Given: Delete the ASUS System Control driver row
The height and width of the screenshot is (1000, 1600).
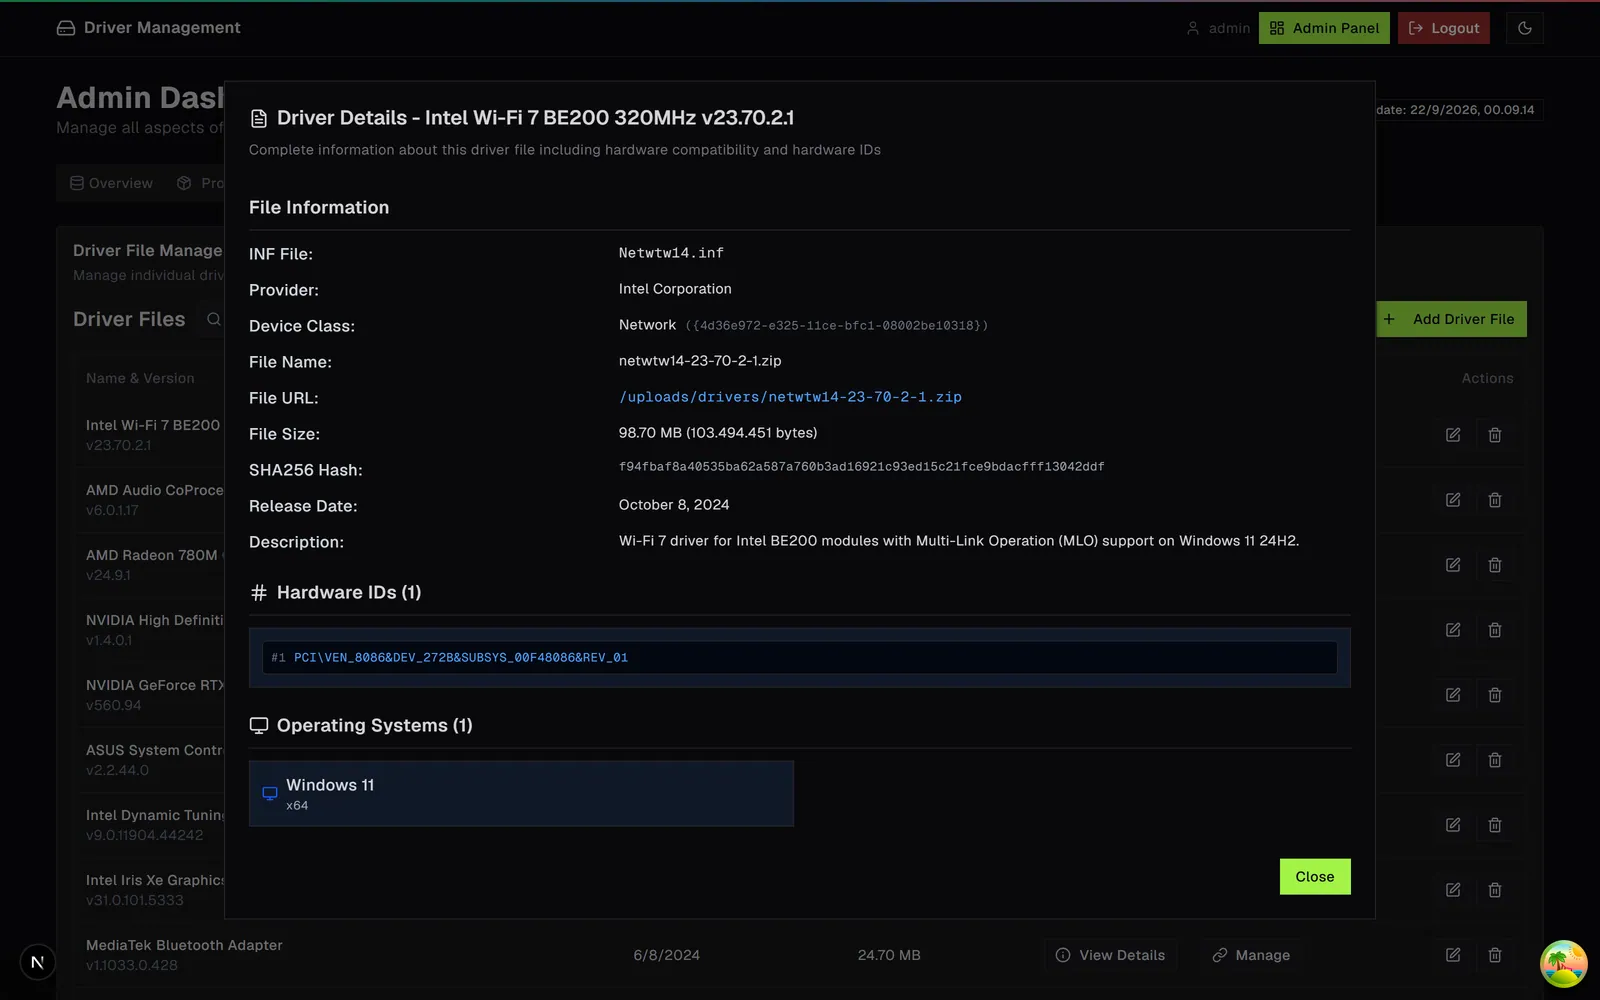Looking at the screenshot, I should click(x=1495, y=760).
